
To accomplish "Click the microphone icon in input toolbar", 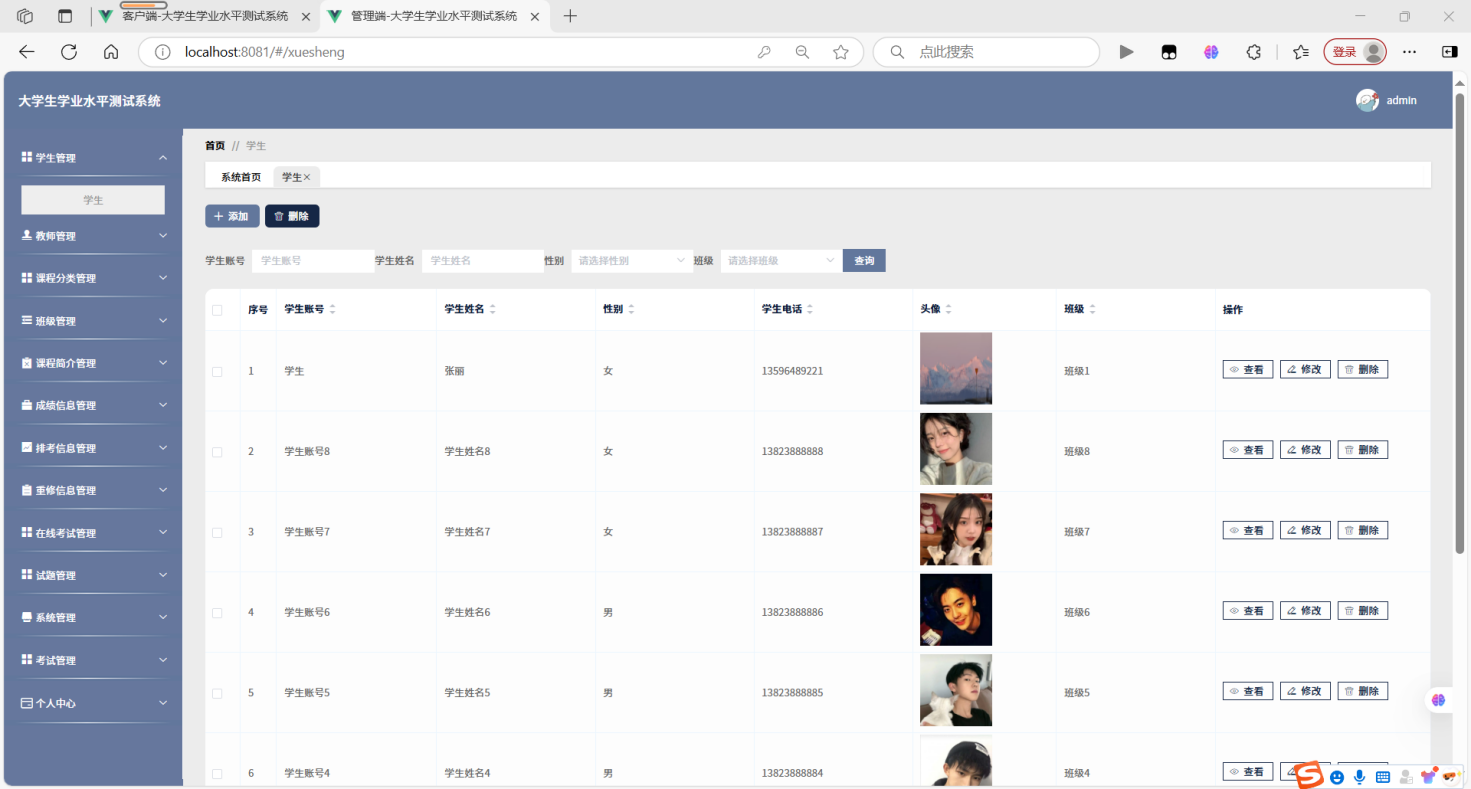I will click(x=1360, y=777).
